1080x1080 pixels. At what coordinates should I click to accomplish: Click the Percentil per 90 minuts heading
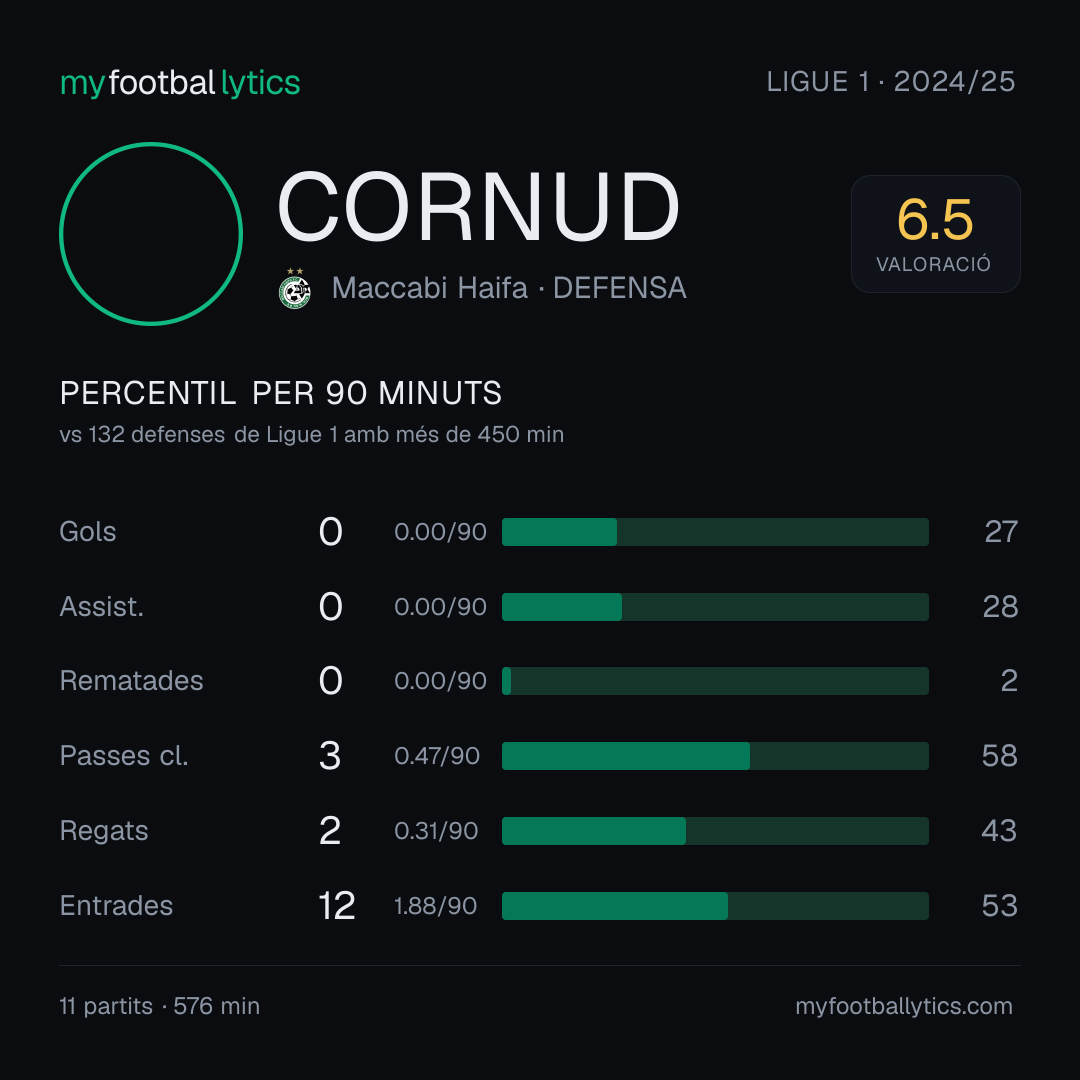pos(280,393)
